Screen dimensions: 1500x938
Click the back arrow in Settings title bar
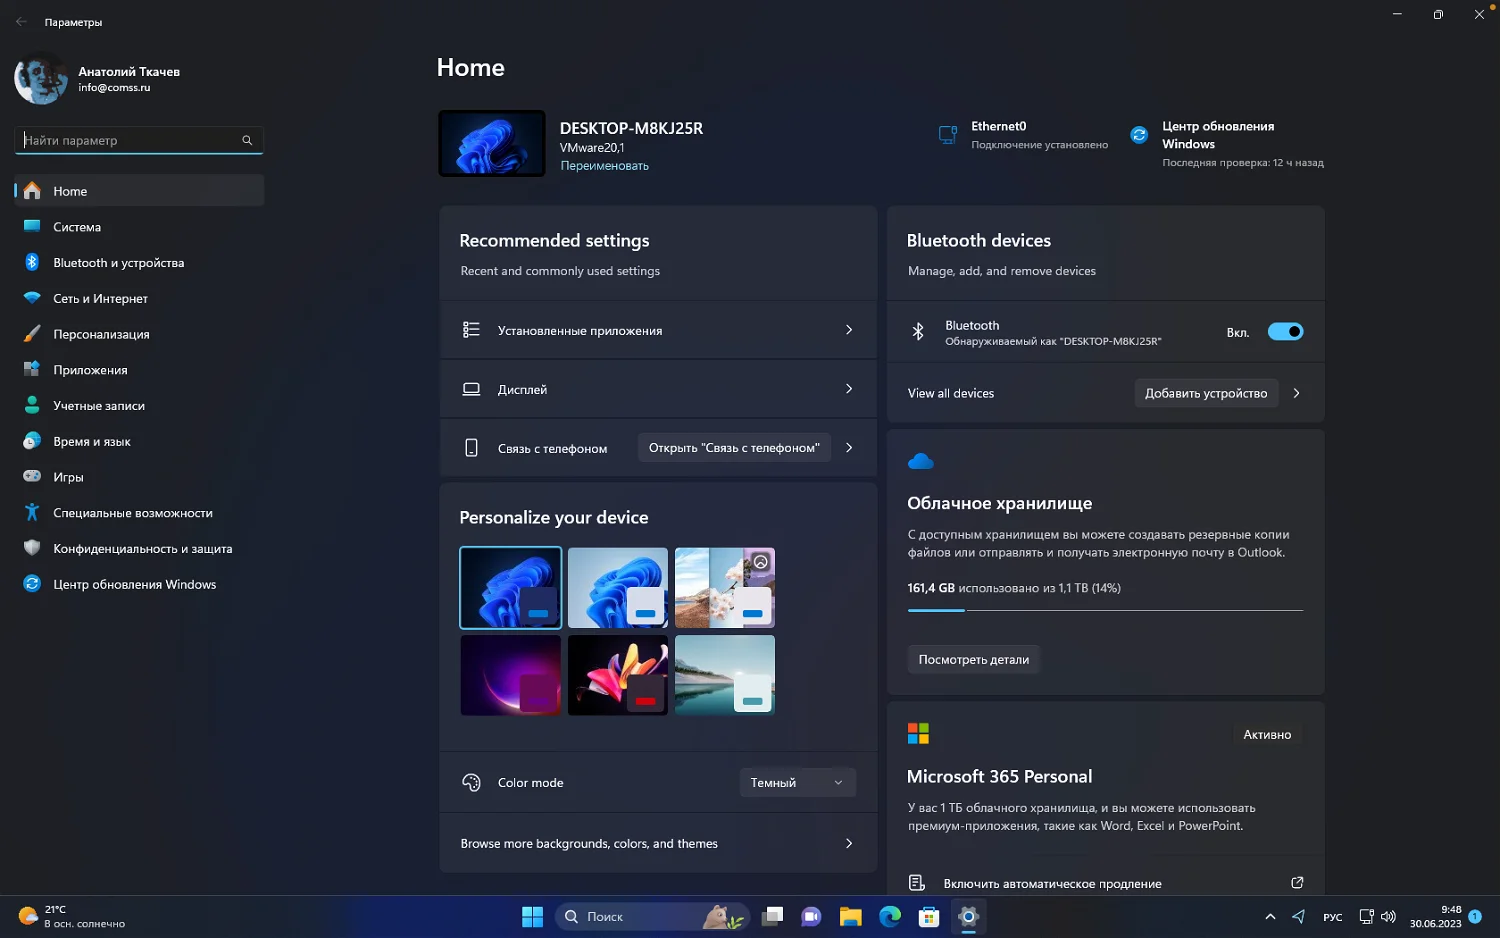pos(21,21)
